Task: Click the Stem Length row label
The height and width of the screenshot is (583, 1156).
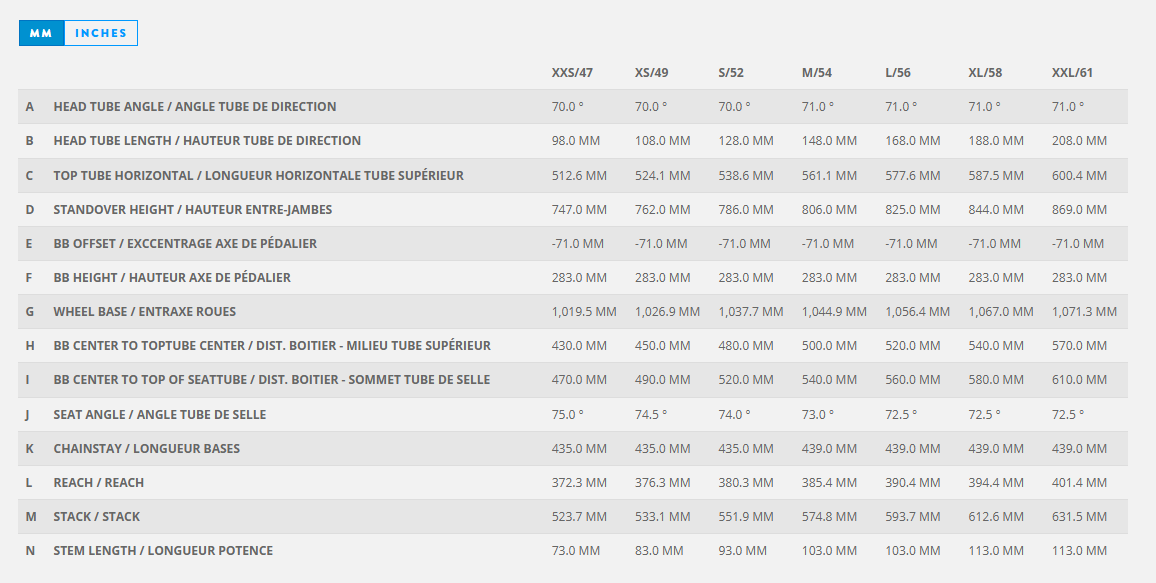Action: (x=163, y=551)
